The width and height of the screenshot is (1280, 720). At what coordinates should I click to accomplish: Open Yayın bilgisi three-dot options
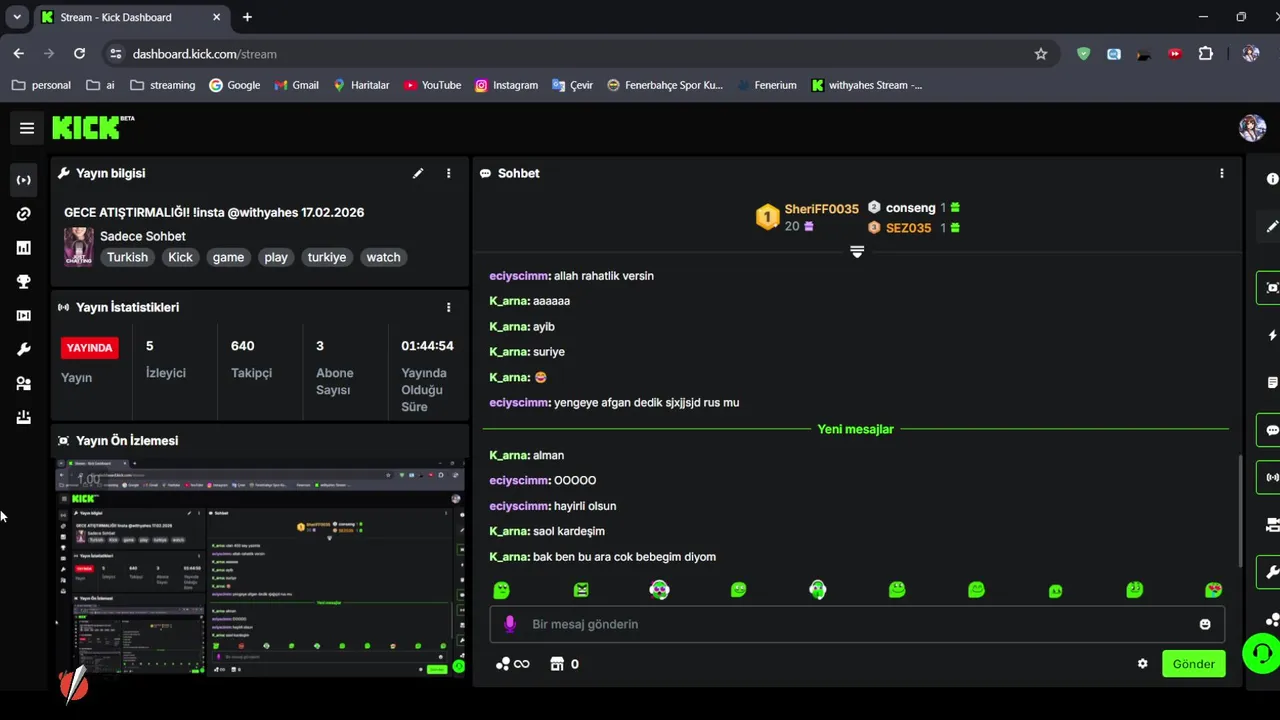point(448,173)
